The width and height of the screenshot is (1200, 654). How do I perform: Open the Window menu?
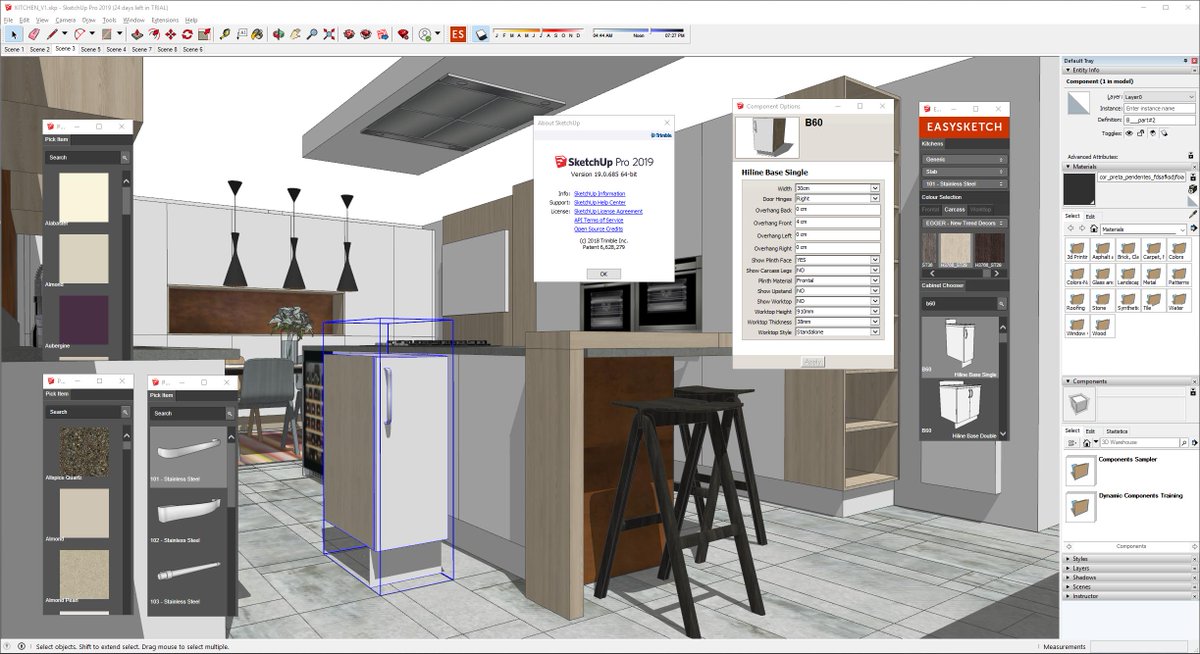(x=133, y=20)
